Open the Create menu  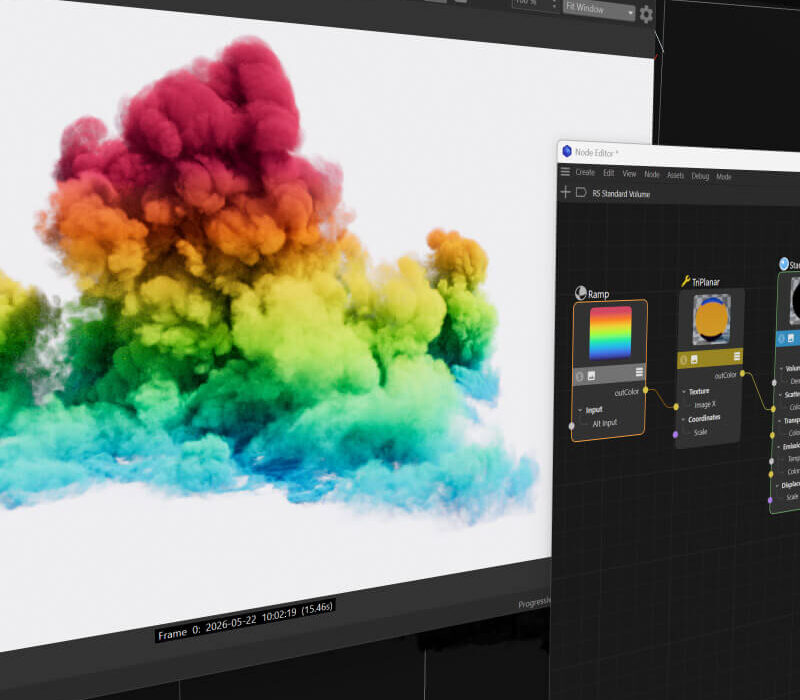click(585, 172)
